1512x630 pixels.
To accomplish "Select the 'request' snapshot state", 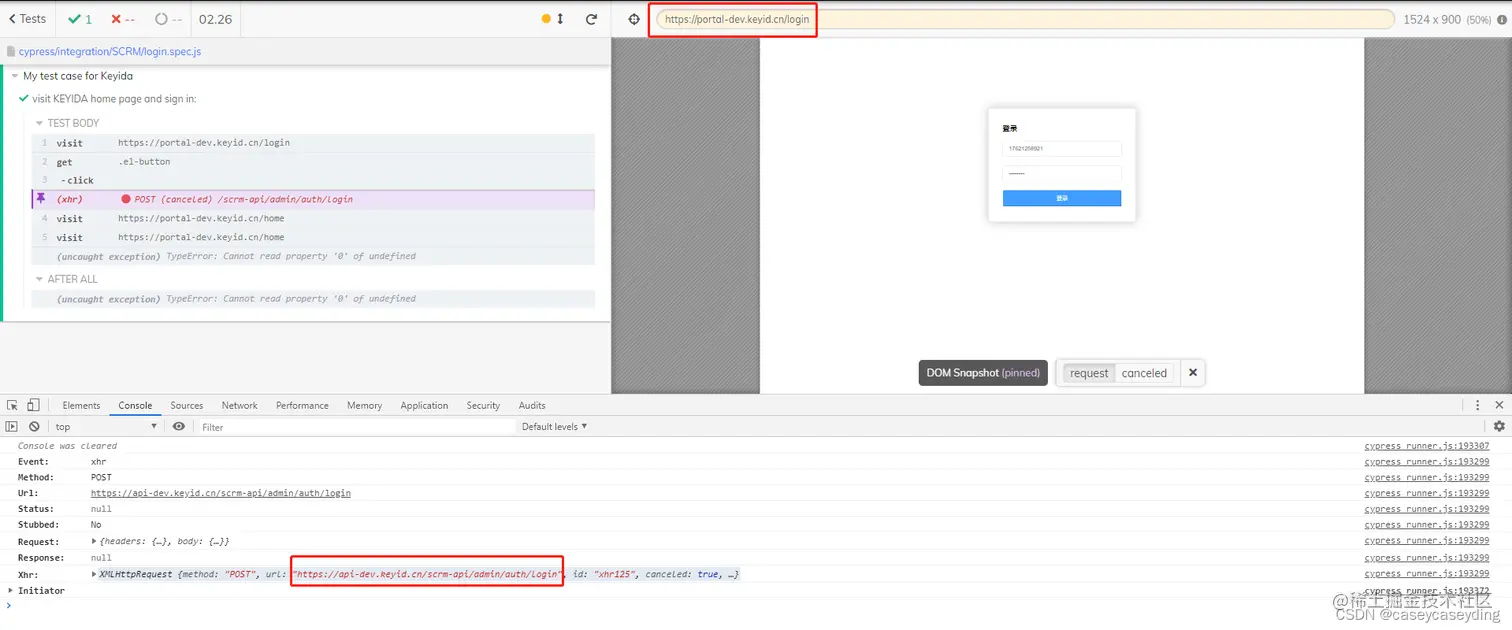I will pos(1089,373).
